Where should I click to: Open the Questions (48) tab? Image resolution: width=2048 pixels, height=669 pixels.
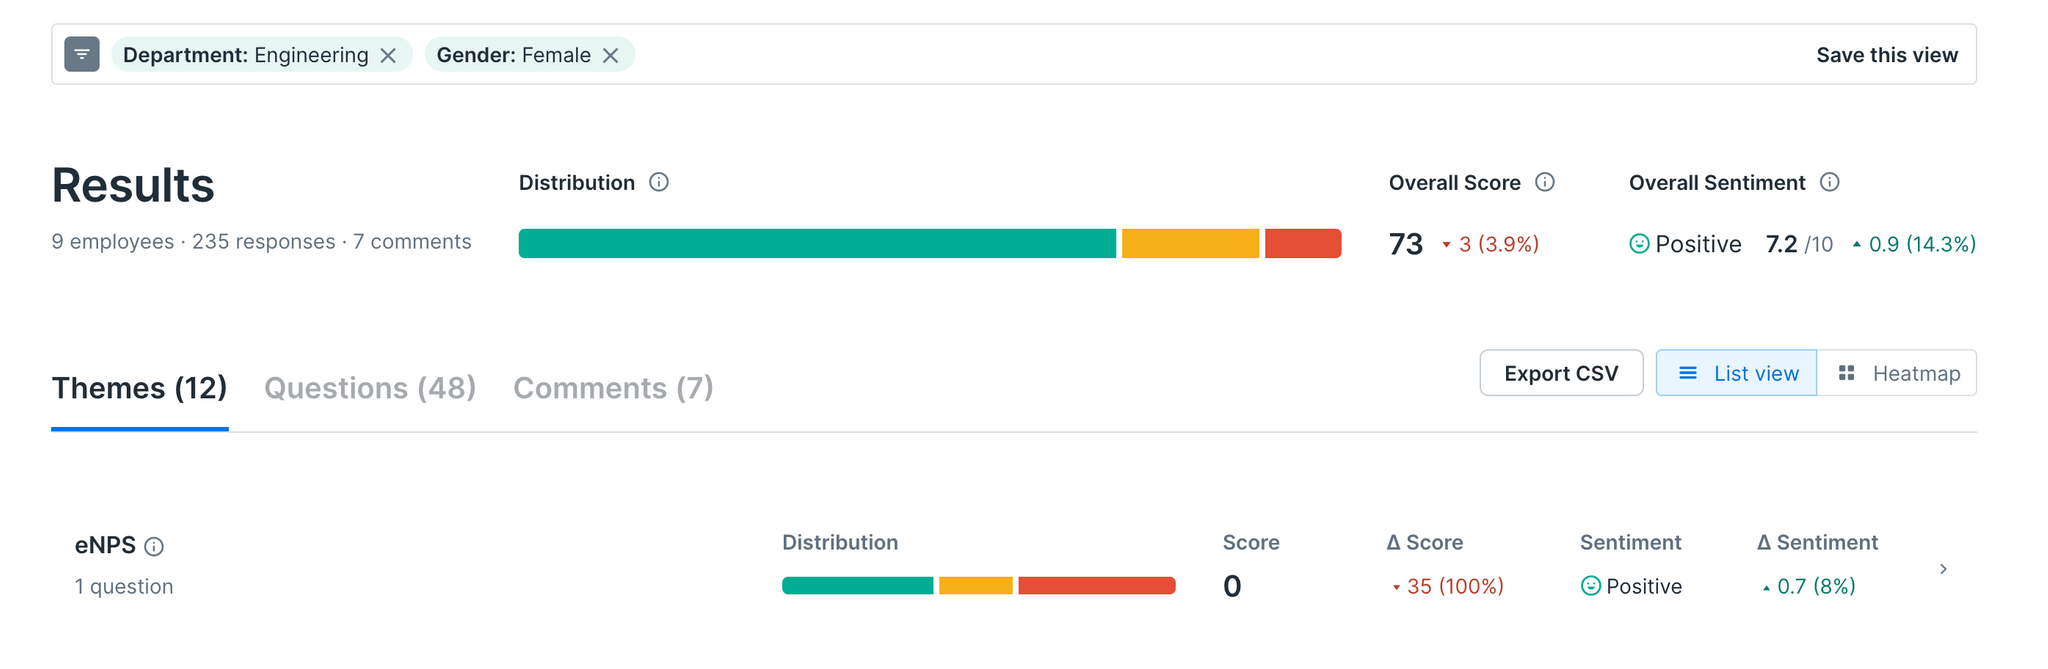click(370, 388)
